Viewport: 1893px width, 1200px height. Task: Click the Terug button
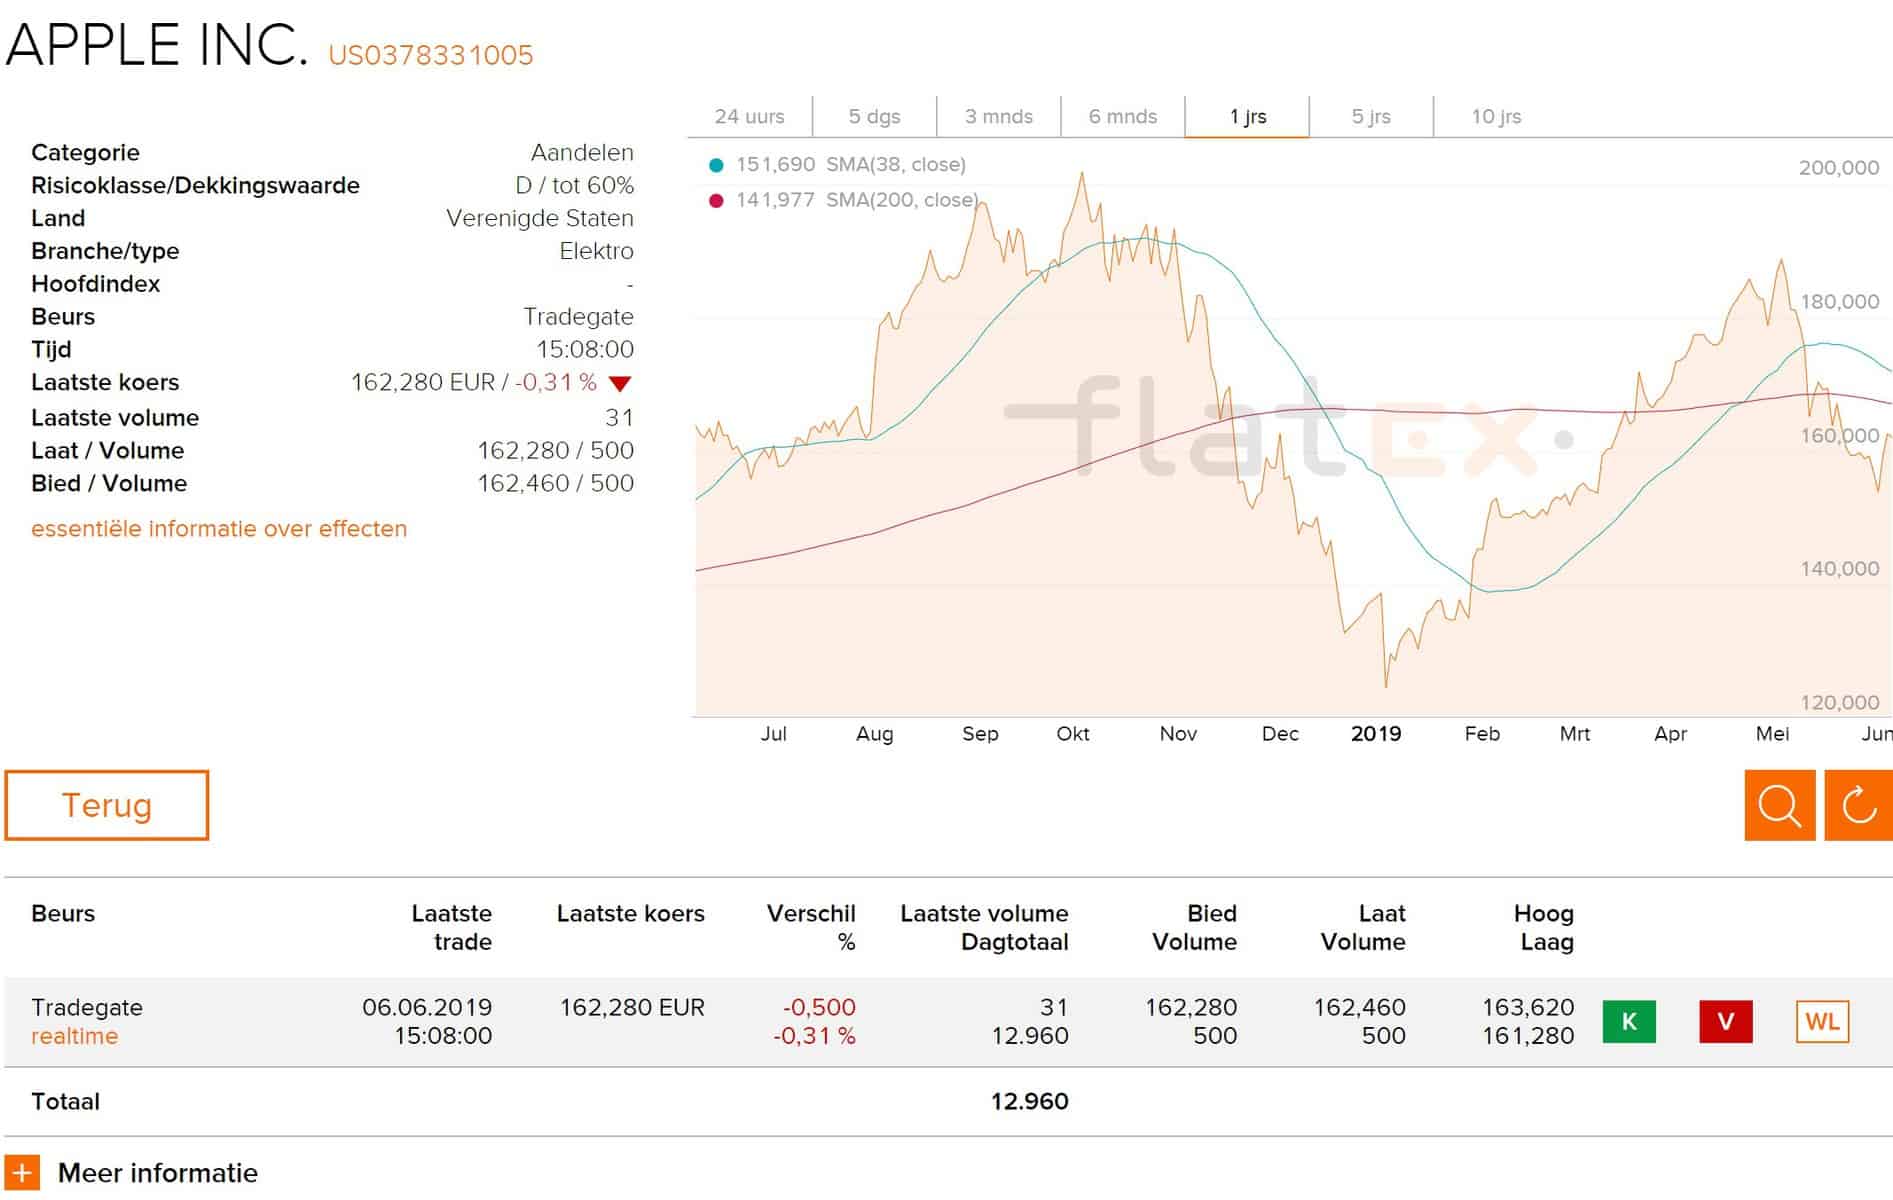[107, 805]
